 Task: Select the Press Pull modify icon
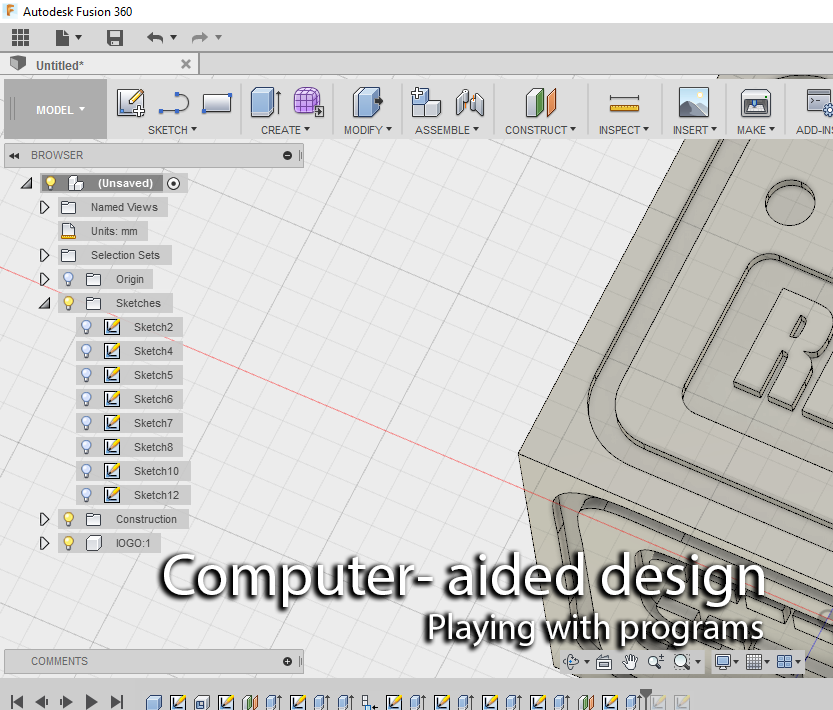click(x=367, y=102)
